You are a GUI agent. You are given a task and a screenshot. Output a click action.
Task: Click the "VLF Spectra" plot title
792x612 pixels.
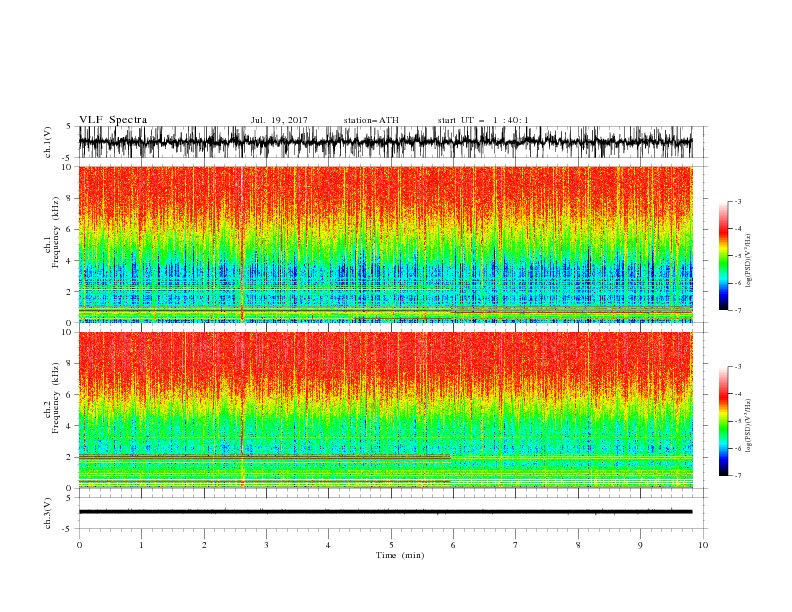pos(113,120)
